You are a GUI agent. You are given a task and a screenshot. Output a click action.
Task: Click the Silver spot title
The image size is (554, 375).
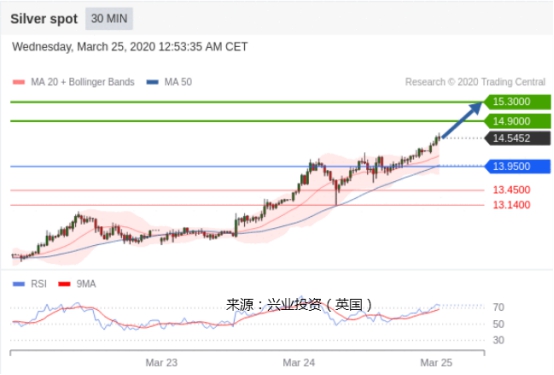click(44, 19)
